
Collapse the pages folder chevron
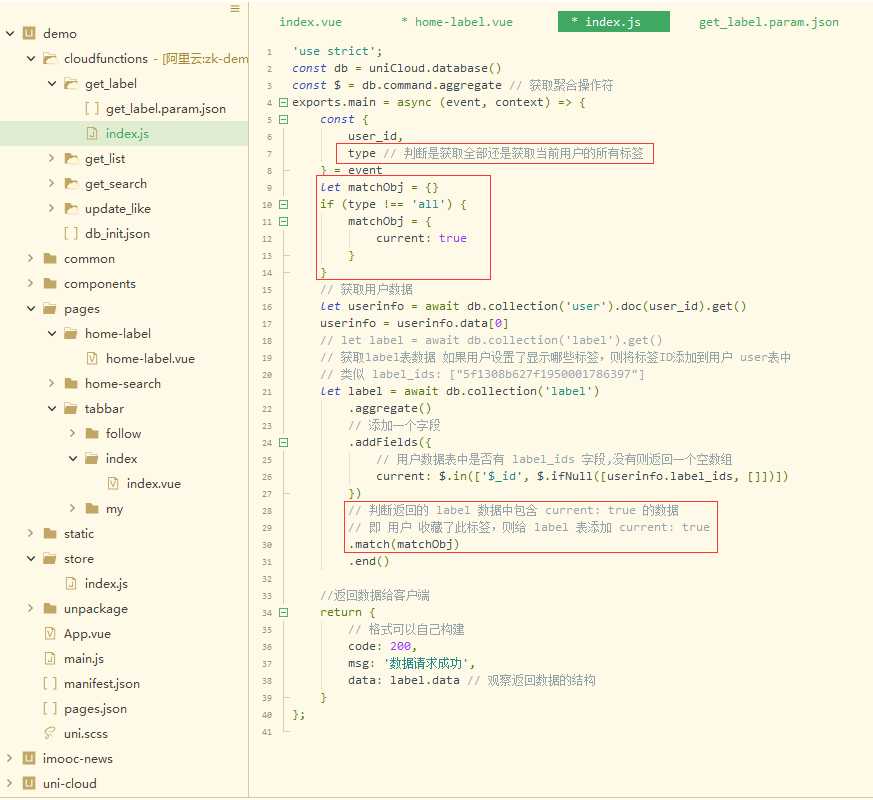point(31,308)
